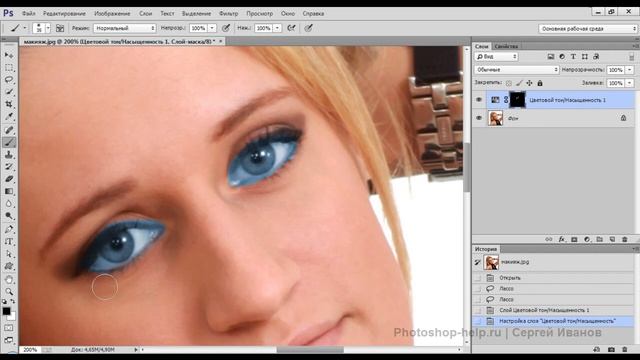Hide the Цветовой тон/Насыщенность 1 layer
Viewport: 640px width, 360px height.
tap(479, 100)
